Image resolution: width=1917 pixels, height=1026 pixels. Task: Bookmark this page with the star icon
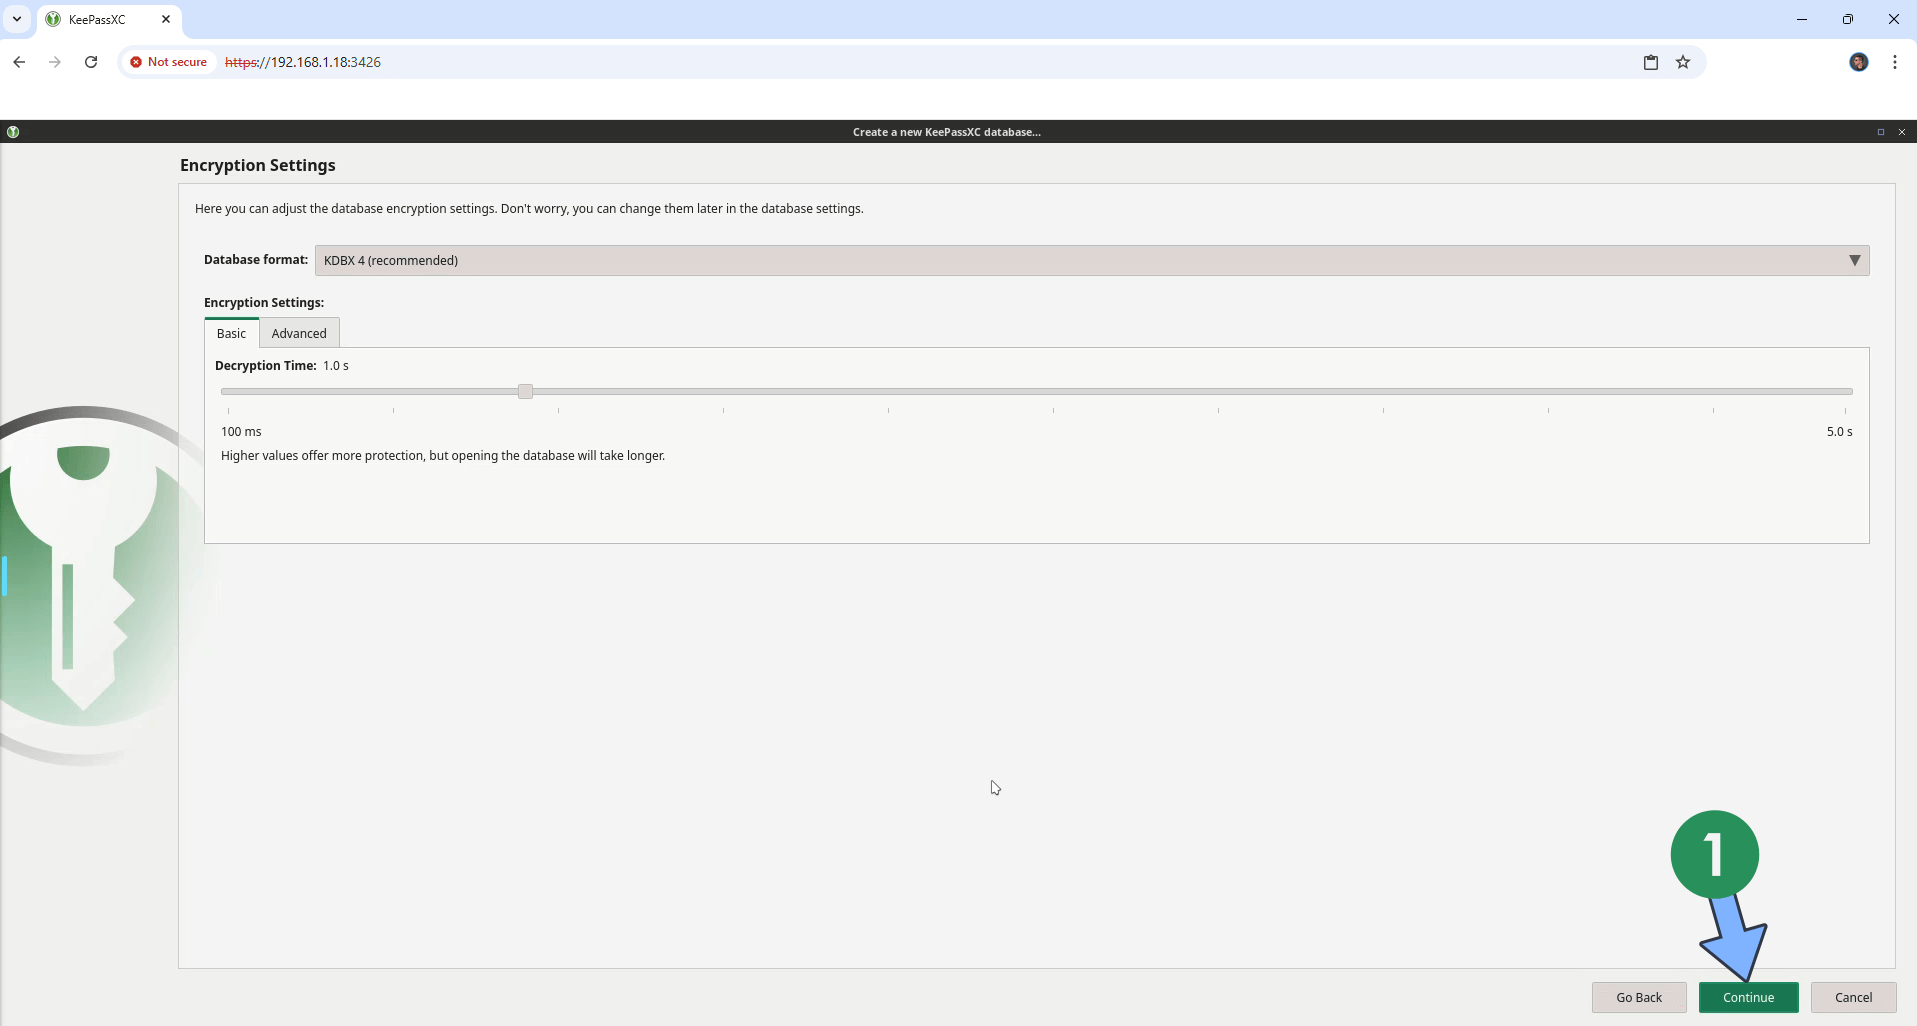(x=1683, y=62)
